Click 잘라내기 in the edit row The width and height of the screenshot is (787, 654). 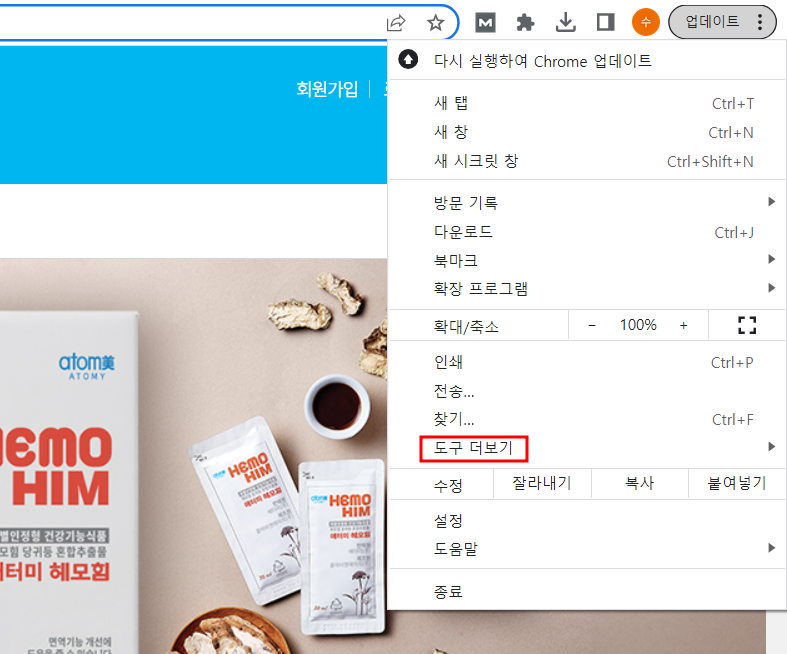(542, 483)
